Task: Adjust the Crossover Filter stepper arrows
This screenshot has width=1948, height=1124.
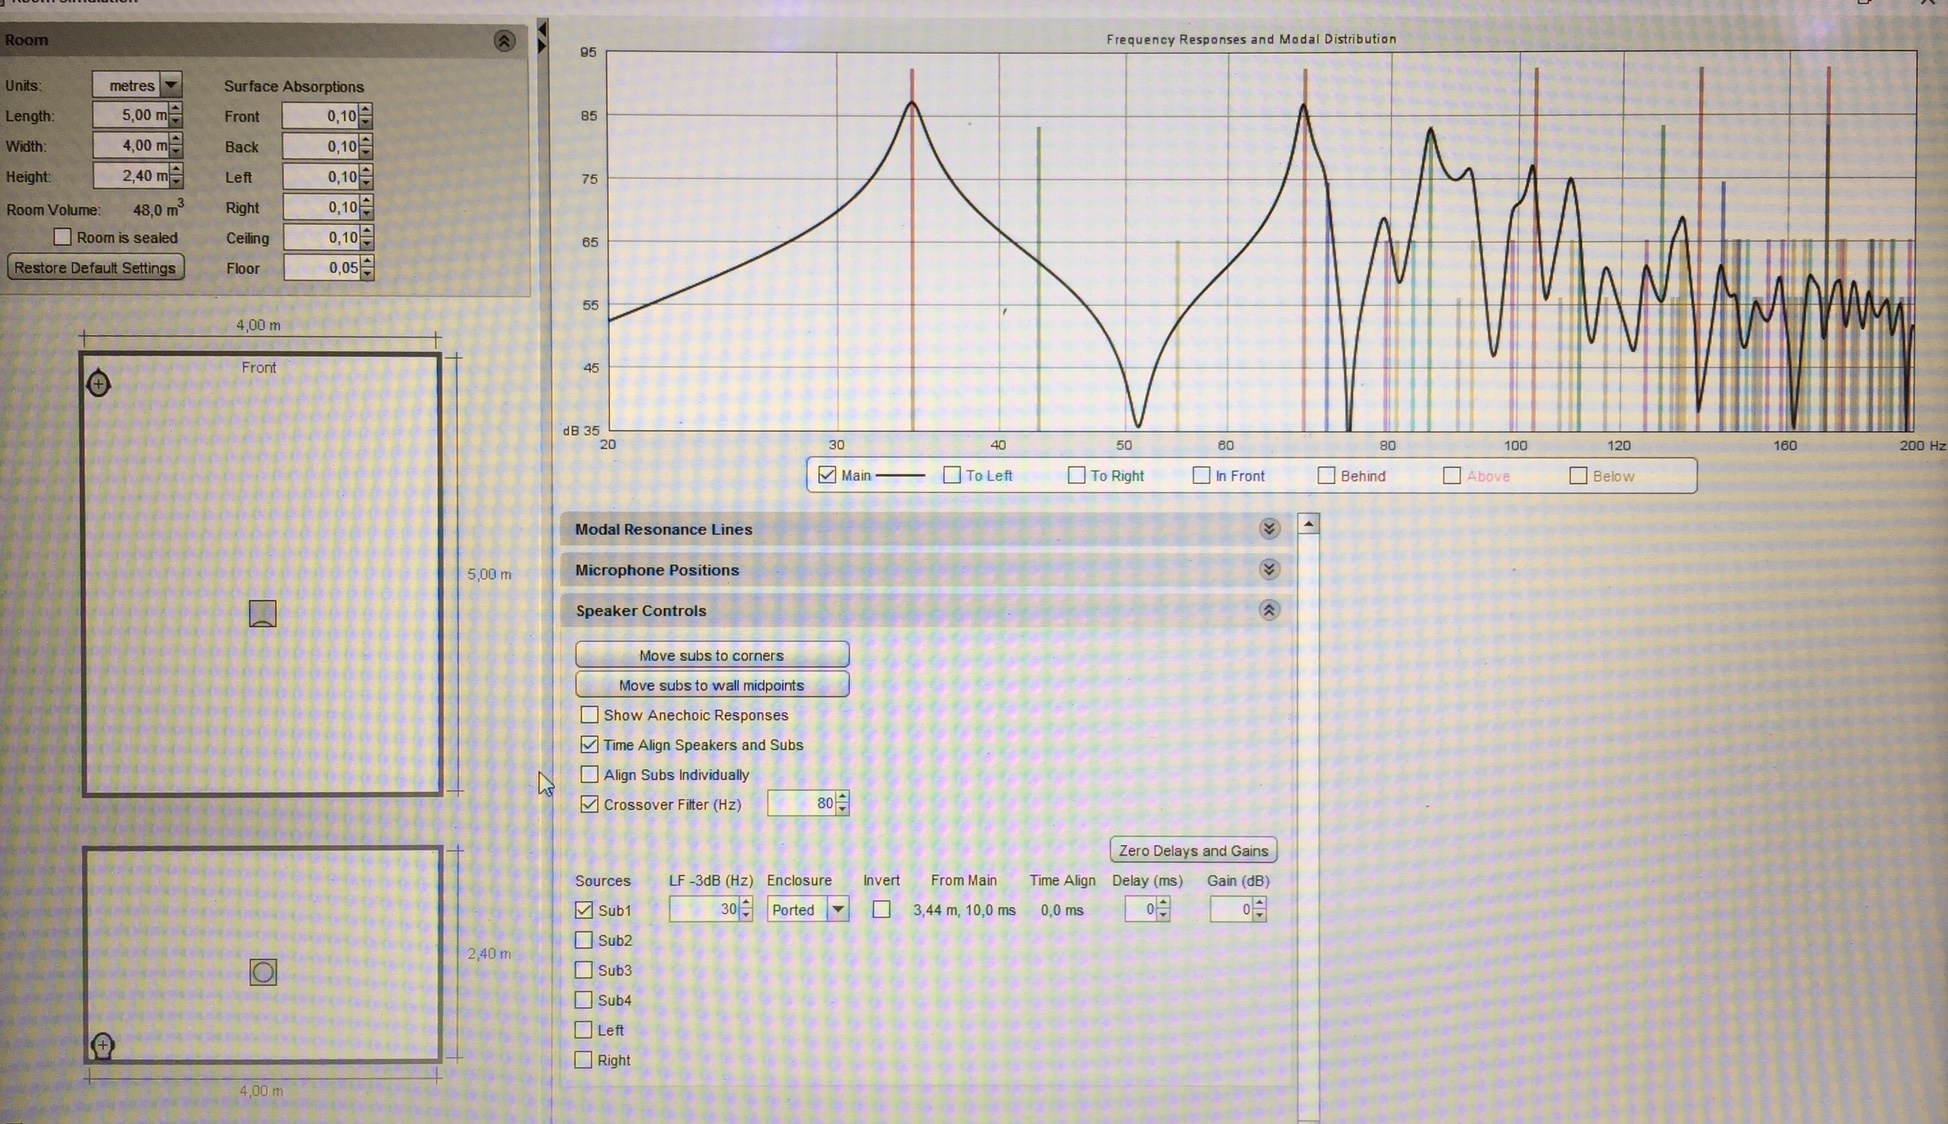Action: [843, 803]
